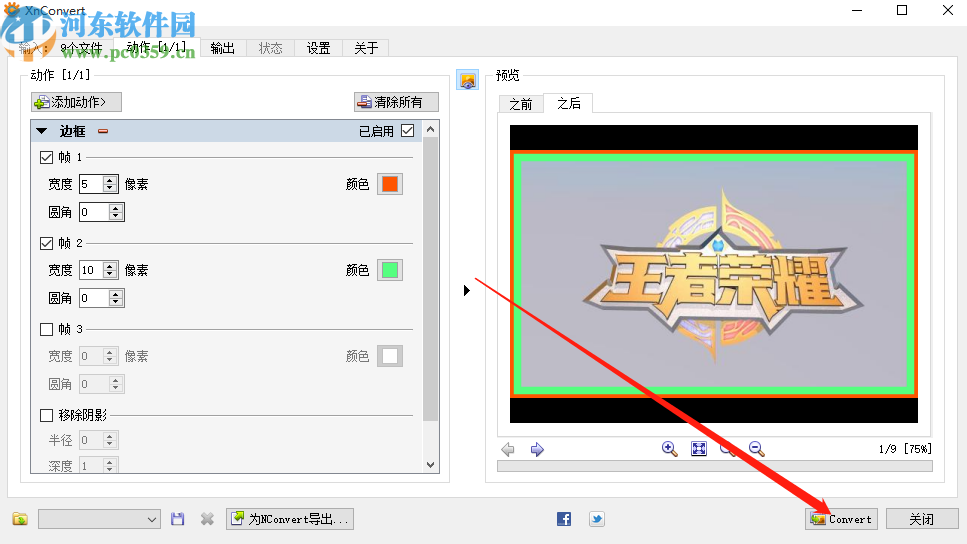The image size is (967, 544).
Task: Click 帧 1 宽度 input field
Action: (91, 184)
